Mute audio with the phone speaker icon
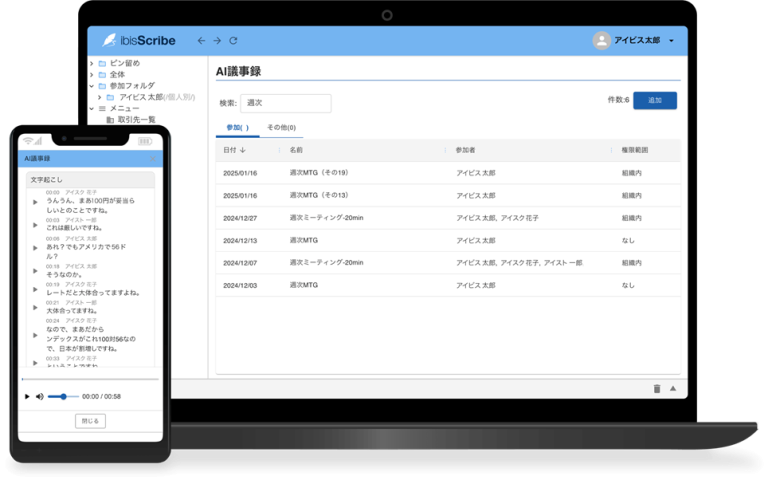Screen dimensions: 768x480 [x=40, y=397]
